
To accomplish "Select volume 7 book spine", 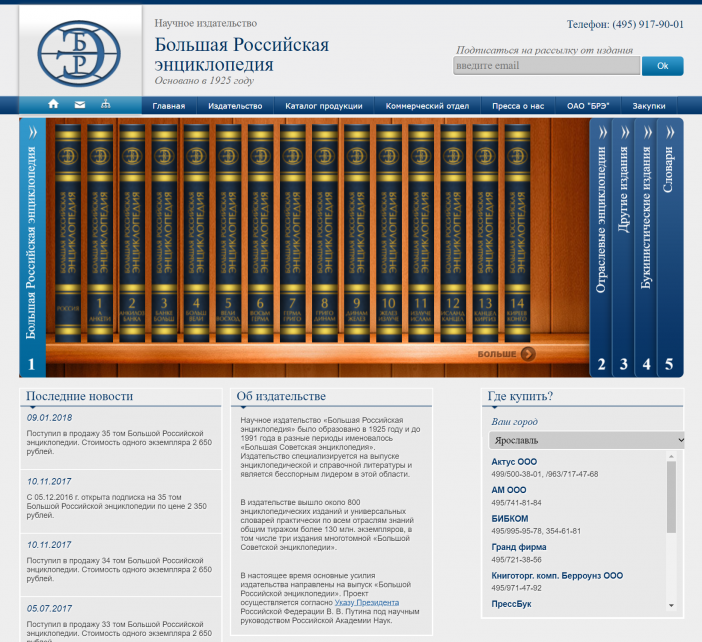I will tap(293, 233).
